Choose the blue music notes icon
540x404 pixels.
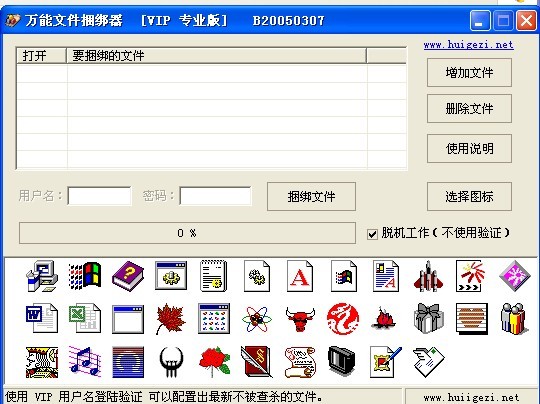pyautogui.click(x=85, y=362)
